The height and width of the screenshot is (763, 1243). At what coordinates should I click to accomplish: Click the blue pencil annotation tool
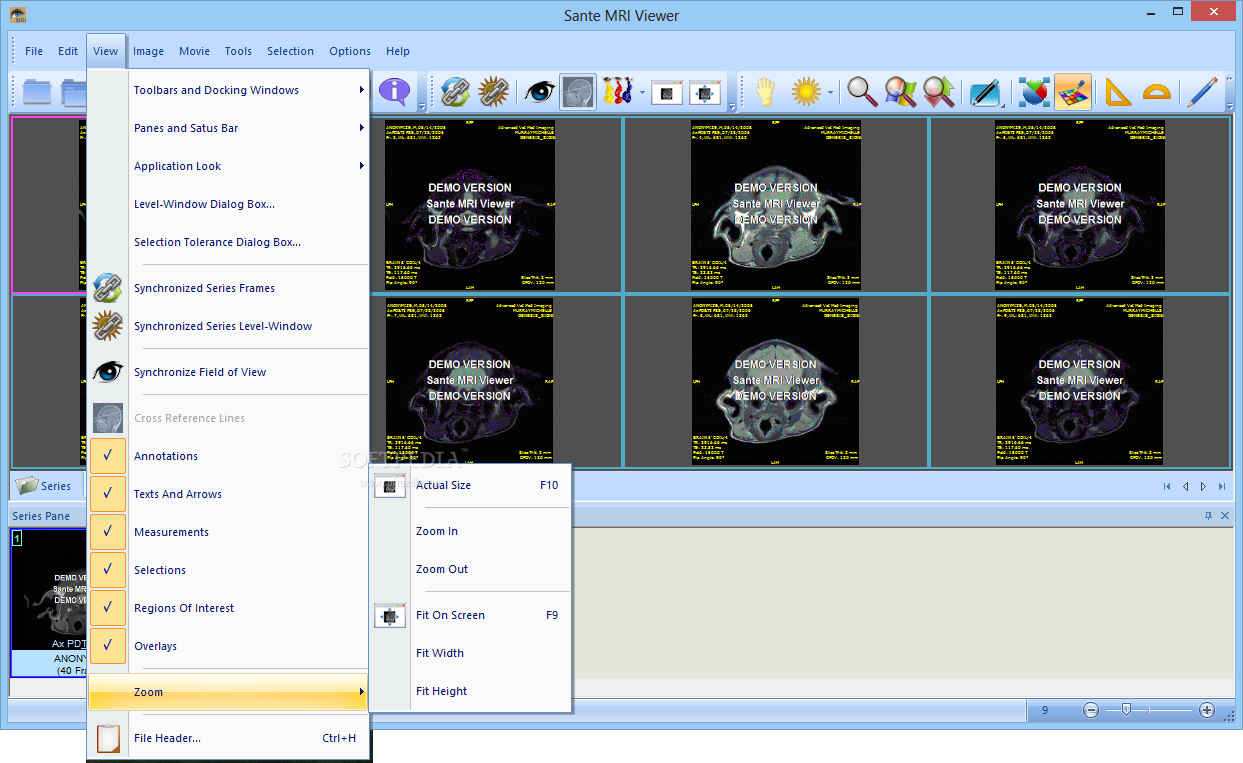[1201, 92]
